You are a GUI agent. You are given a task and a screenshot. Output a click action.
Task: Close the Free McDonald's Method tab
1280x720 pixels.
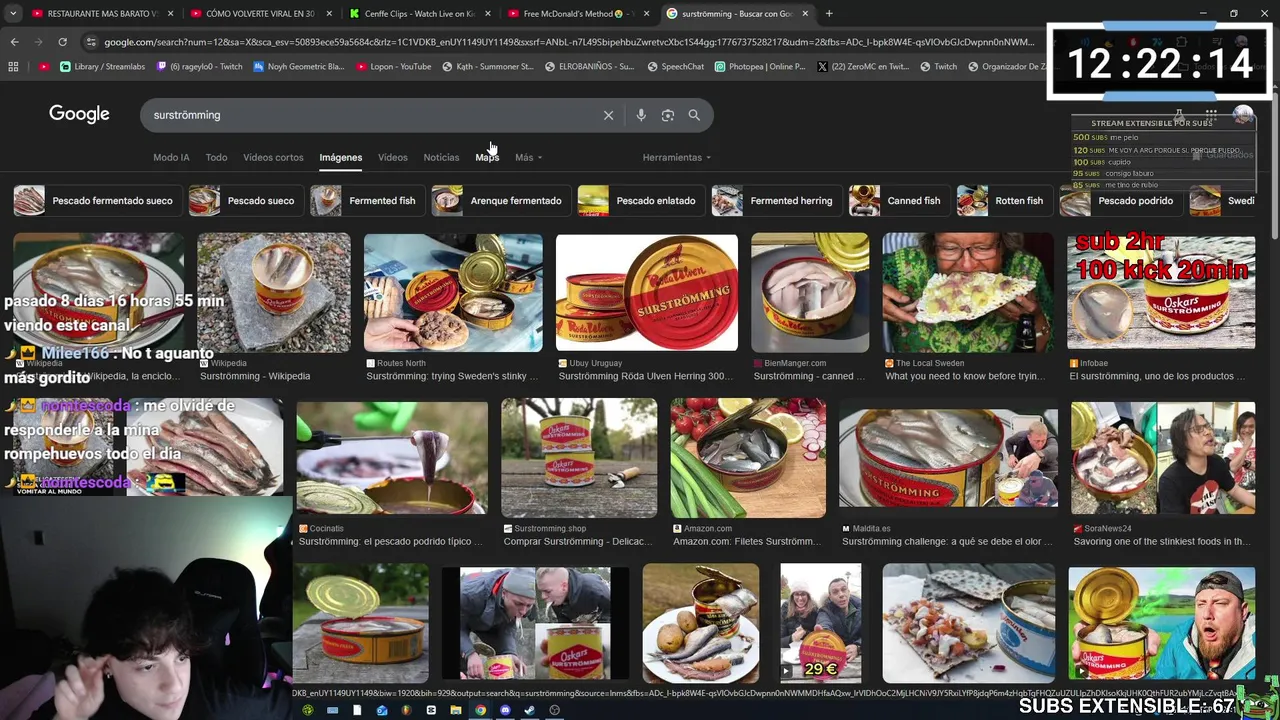tap(646, 14)
